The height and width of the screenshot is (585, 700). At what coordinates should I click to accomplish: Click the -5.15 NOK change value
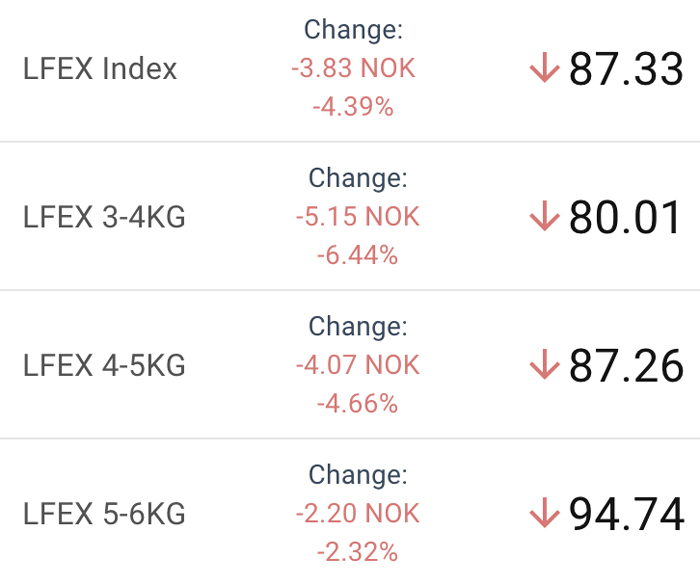pyautogui.click(x=358, y=217)
